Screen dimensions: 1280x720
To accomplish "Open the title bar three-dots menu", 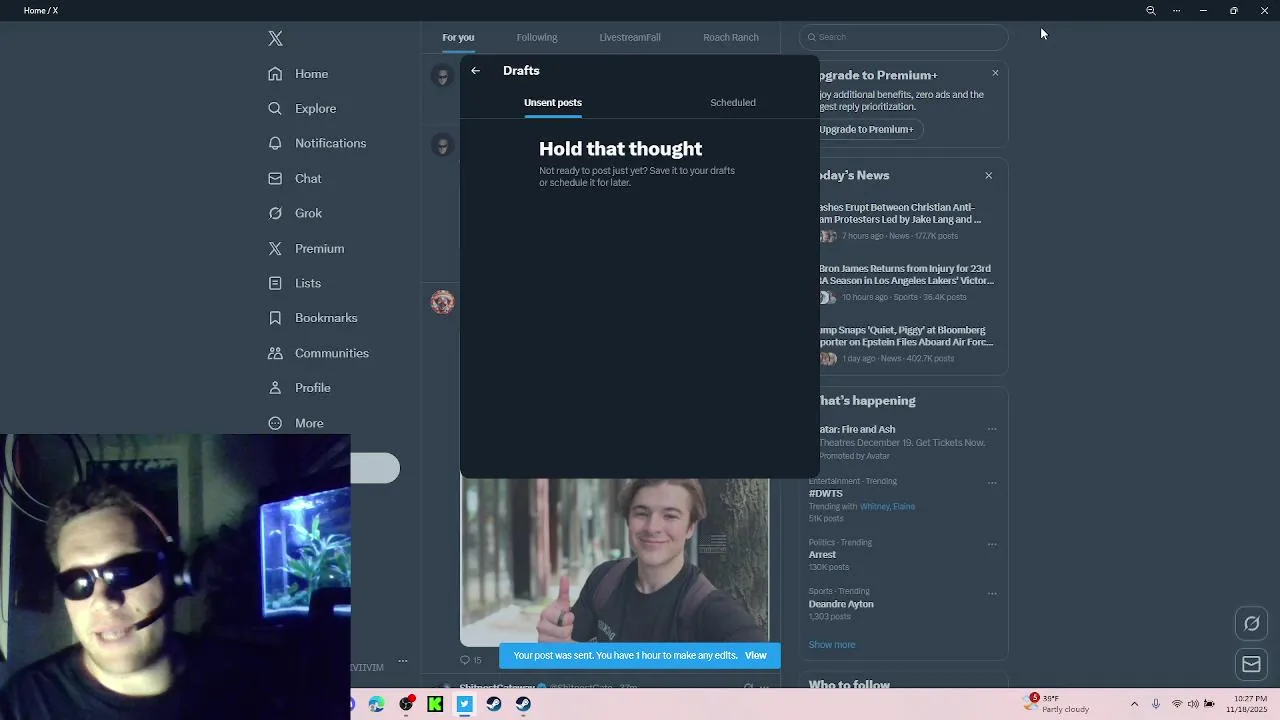I will pyautogui.click(x=1177, y=11).
